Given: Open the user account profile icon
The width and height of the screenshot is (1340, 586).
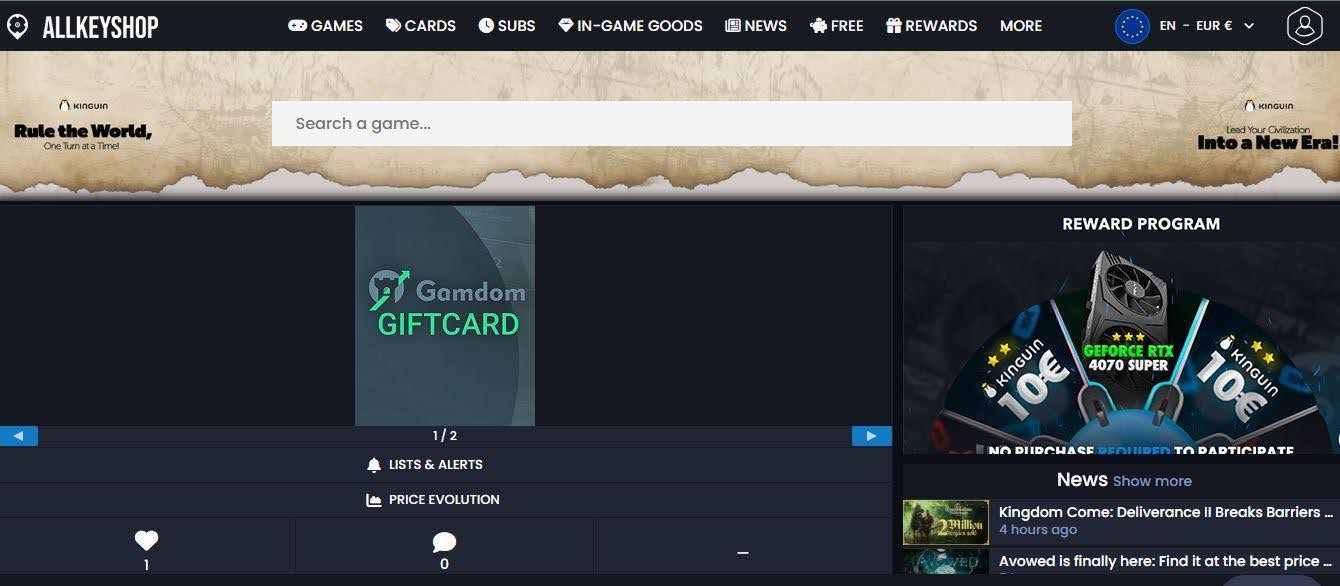Looking at the screenshot, I should [1304, 26].
